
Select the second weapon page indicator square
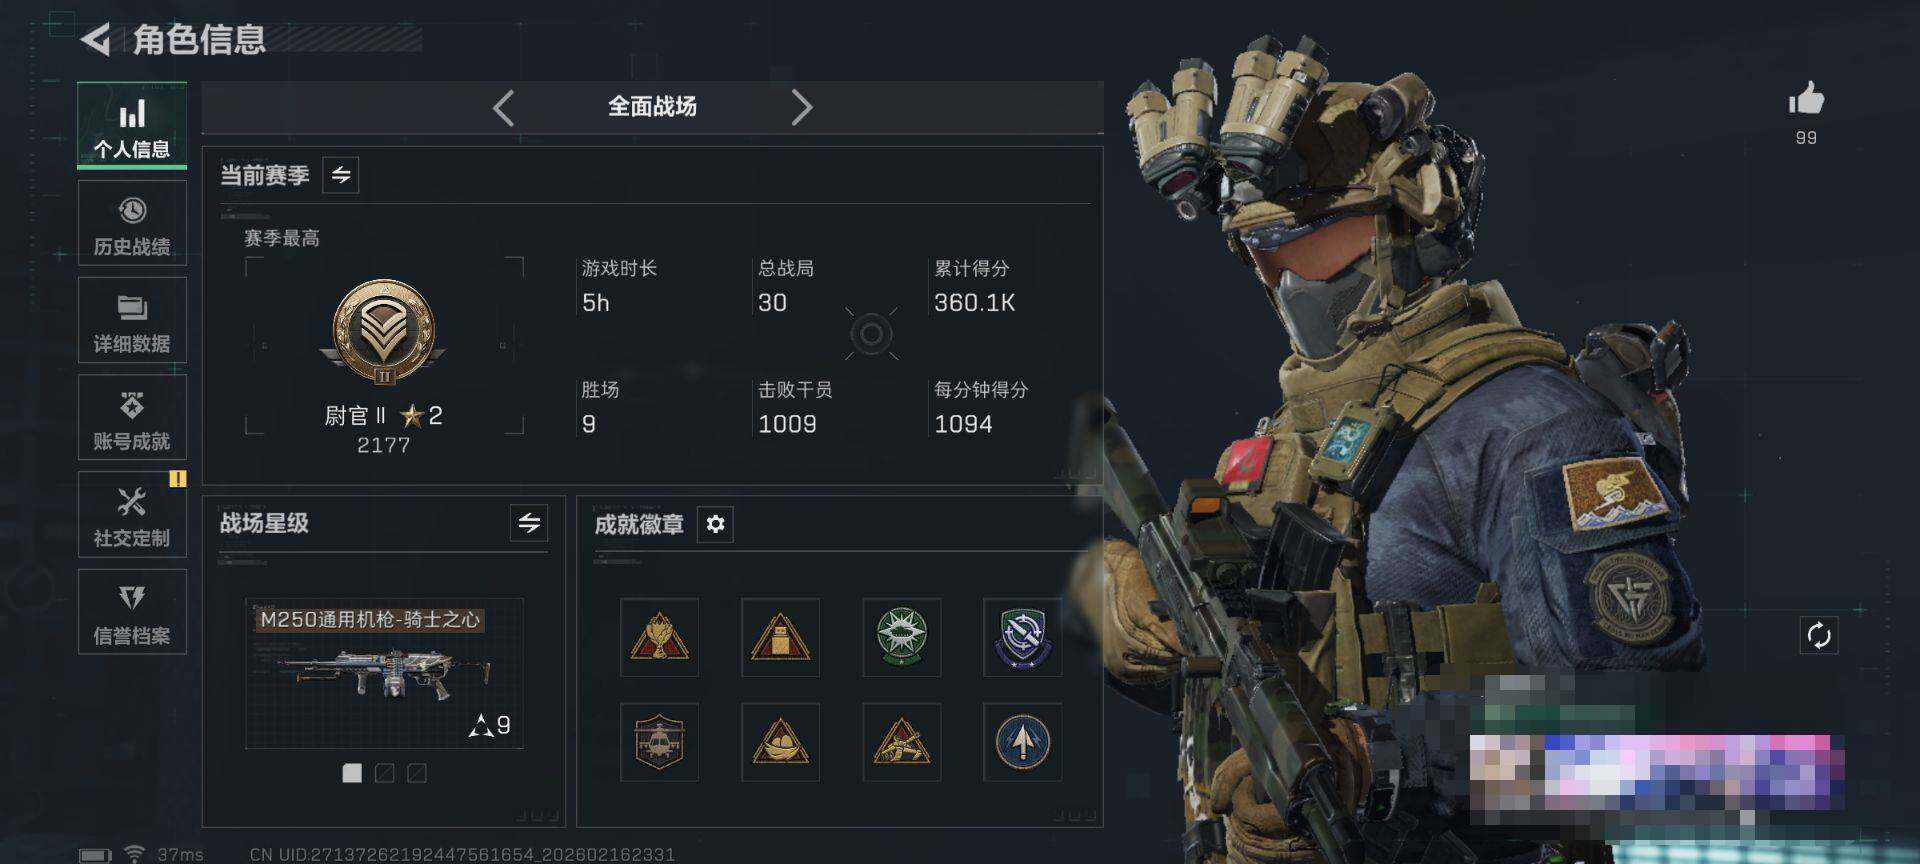[x=384, y=773]
